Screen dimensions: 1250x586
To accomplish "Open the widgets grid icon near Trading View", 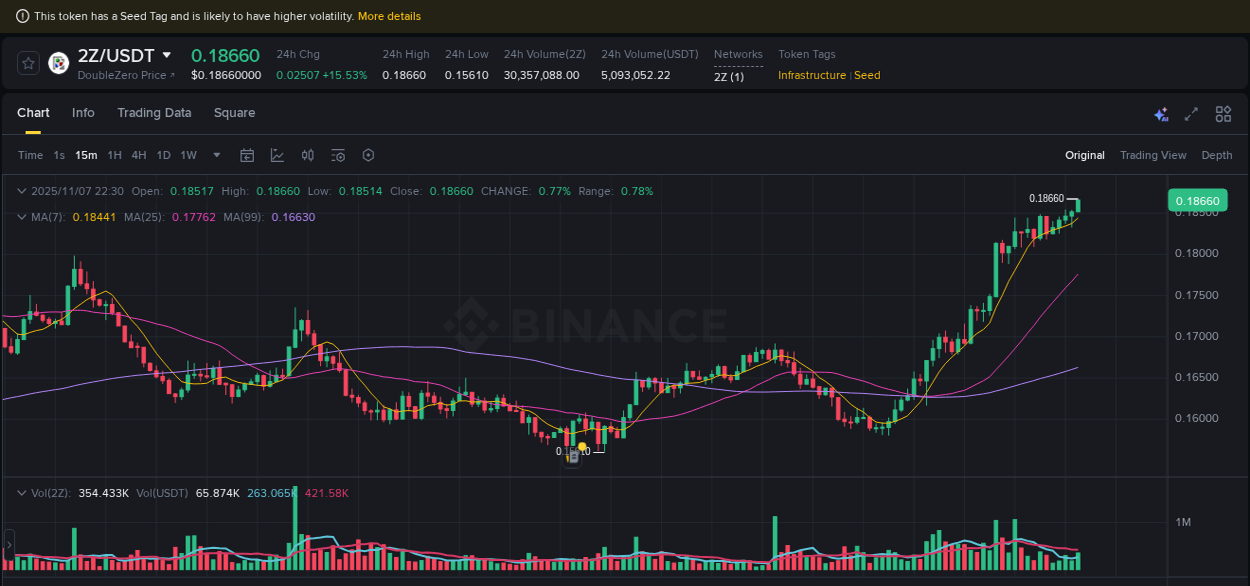I will 1222,115.
